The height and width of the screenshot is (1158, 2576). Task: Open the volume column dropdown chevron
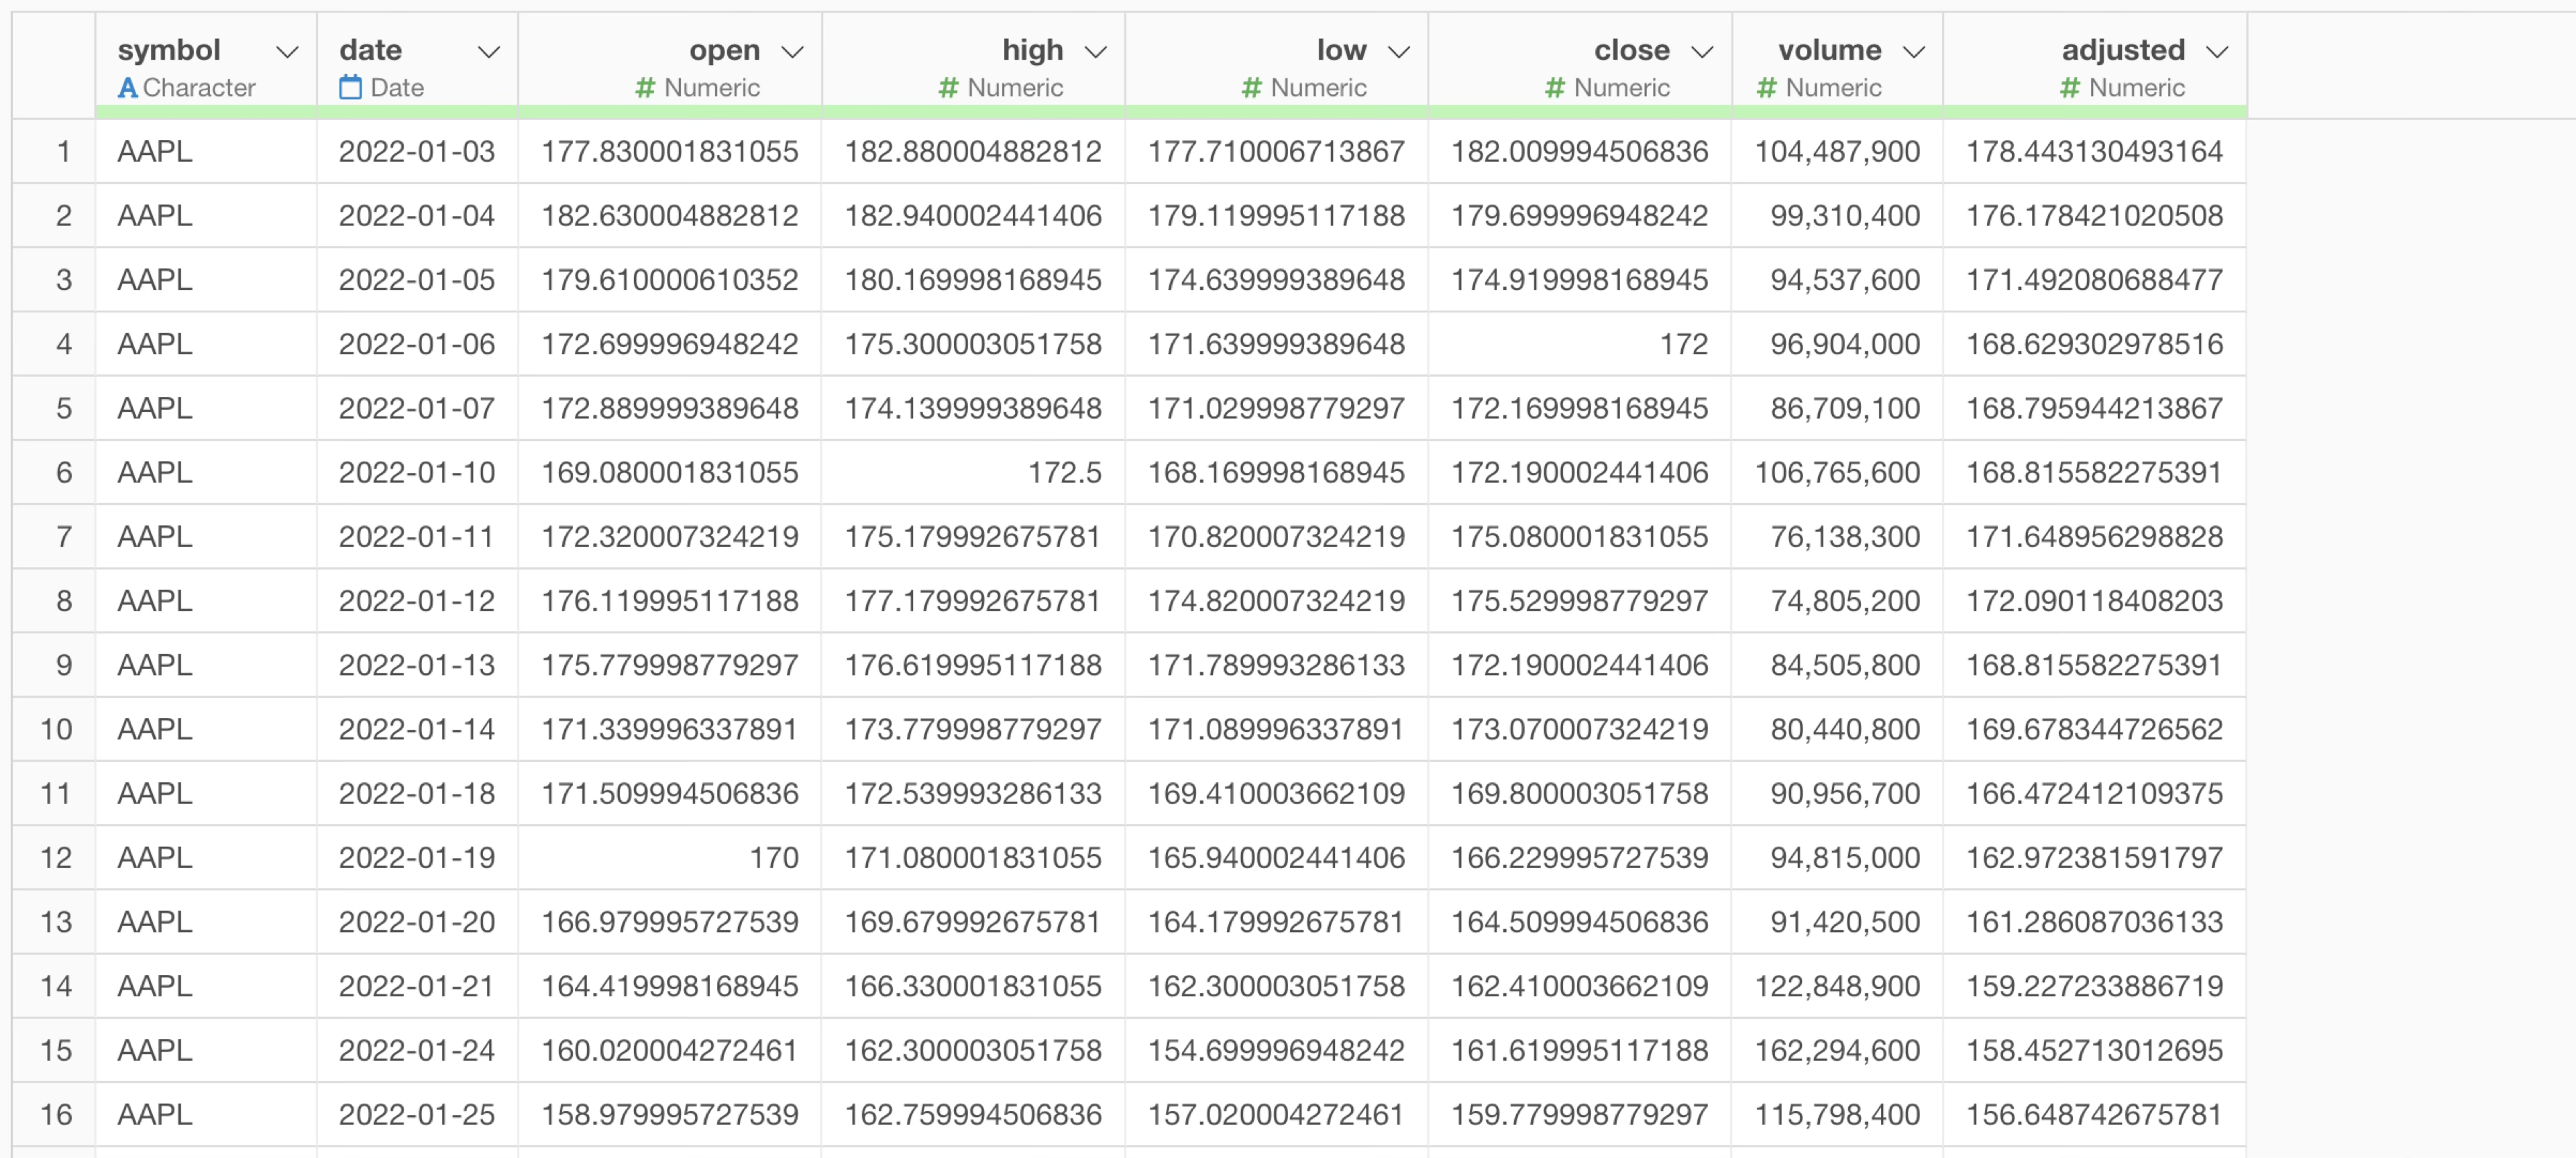(x=1913, y=52)
